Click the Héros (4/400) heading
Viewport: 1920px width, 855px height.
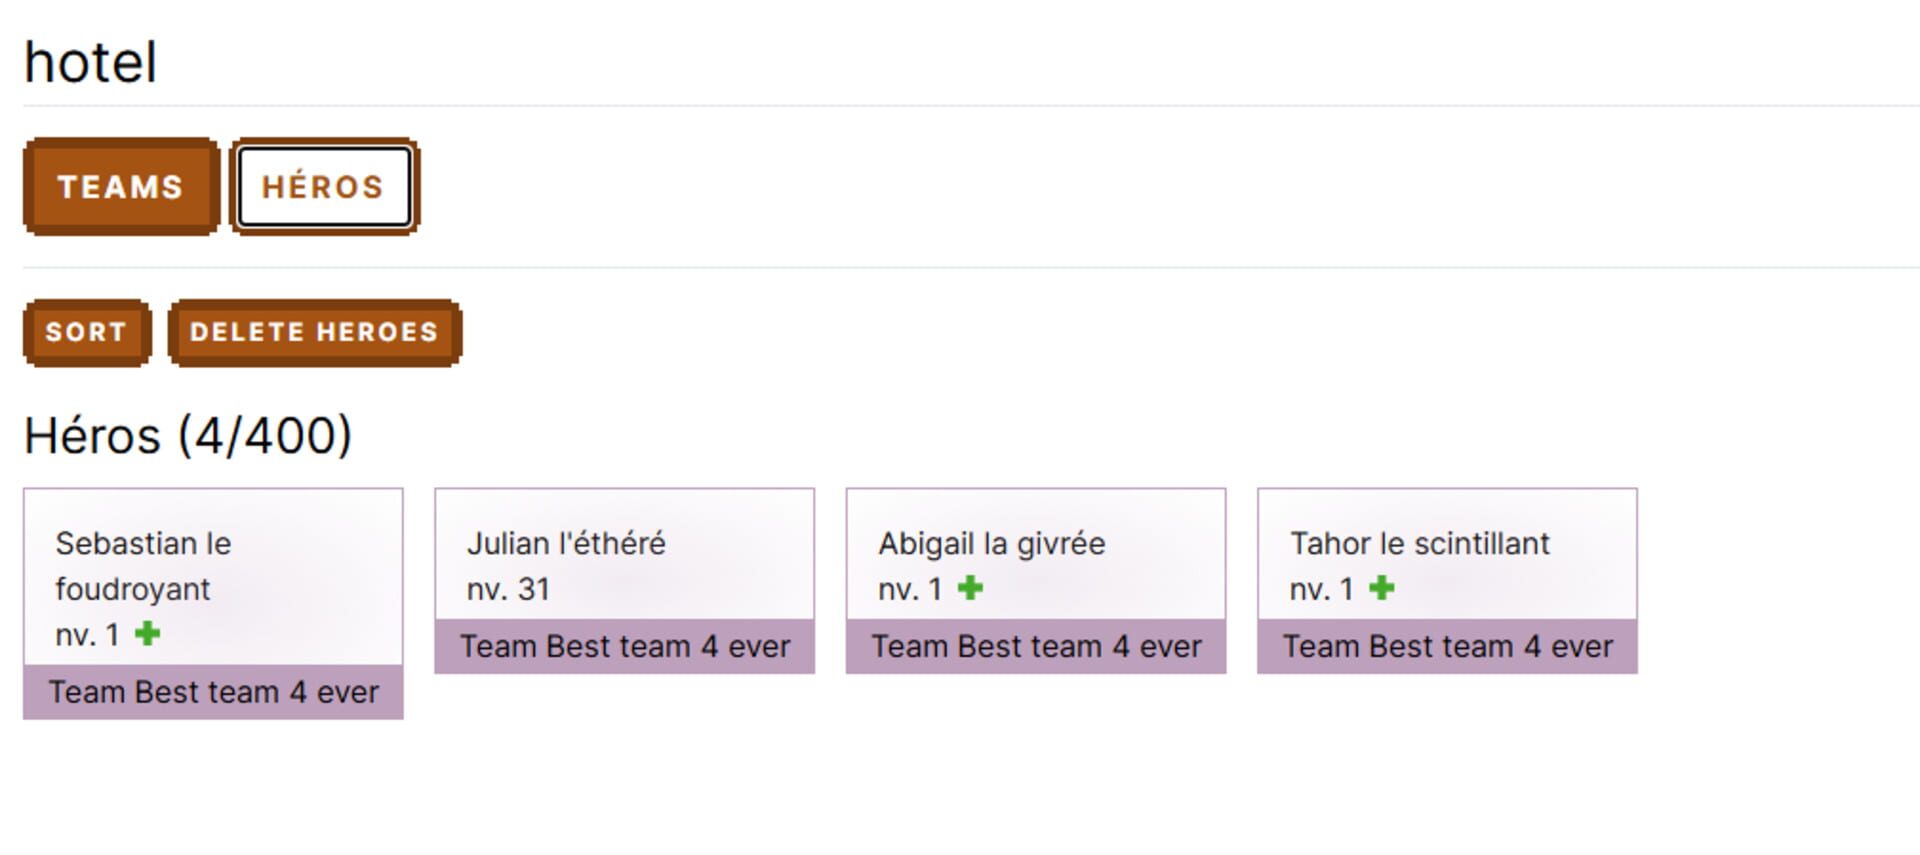click(x=188, y=436)
